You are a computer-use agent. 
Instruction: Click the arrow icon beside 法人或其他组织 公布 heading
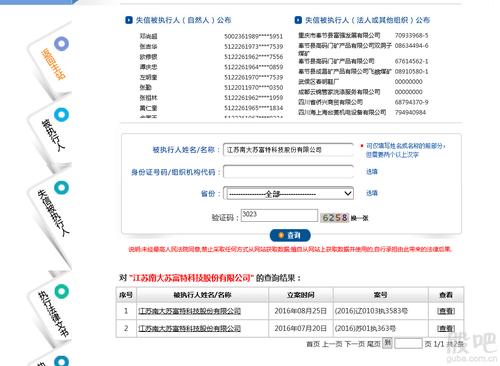(298, 20)
